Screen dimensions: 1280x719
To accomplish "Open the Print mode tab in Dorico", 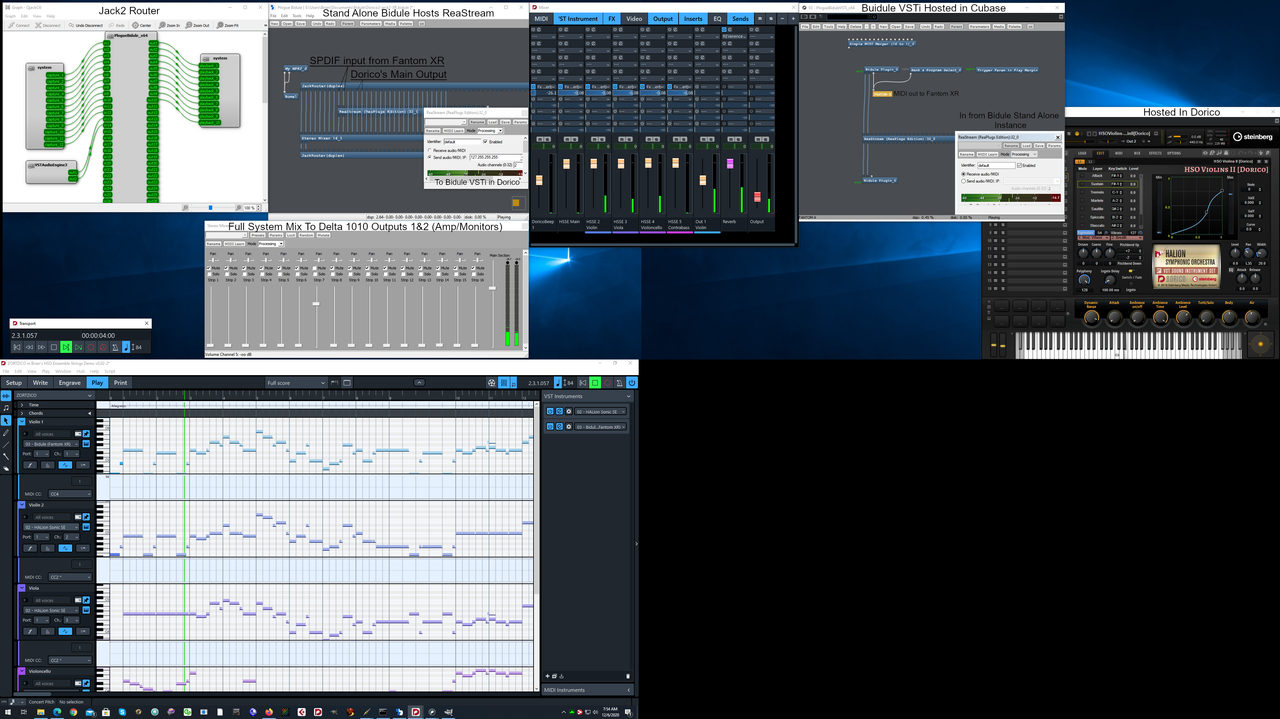I will (x=120, y=382).
